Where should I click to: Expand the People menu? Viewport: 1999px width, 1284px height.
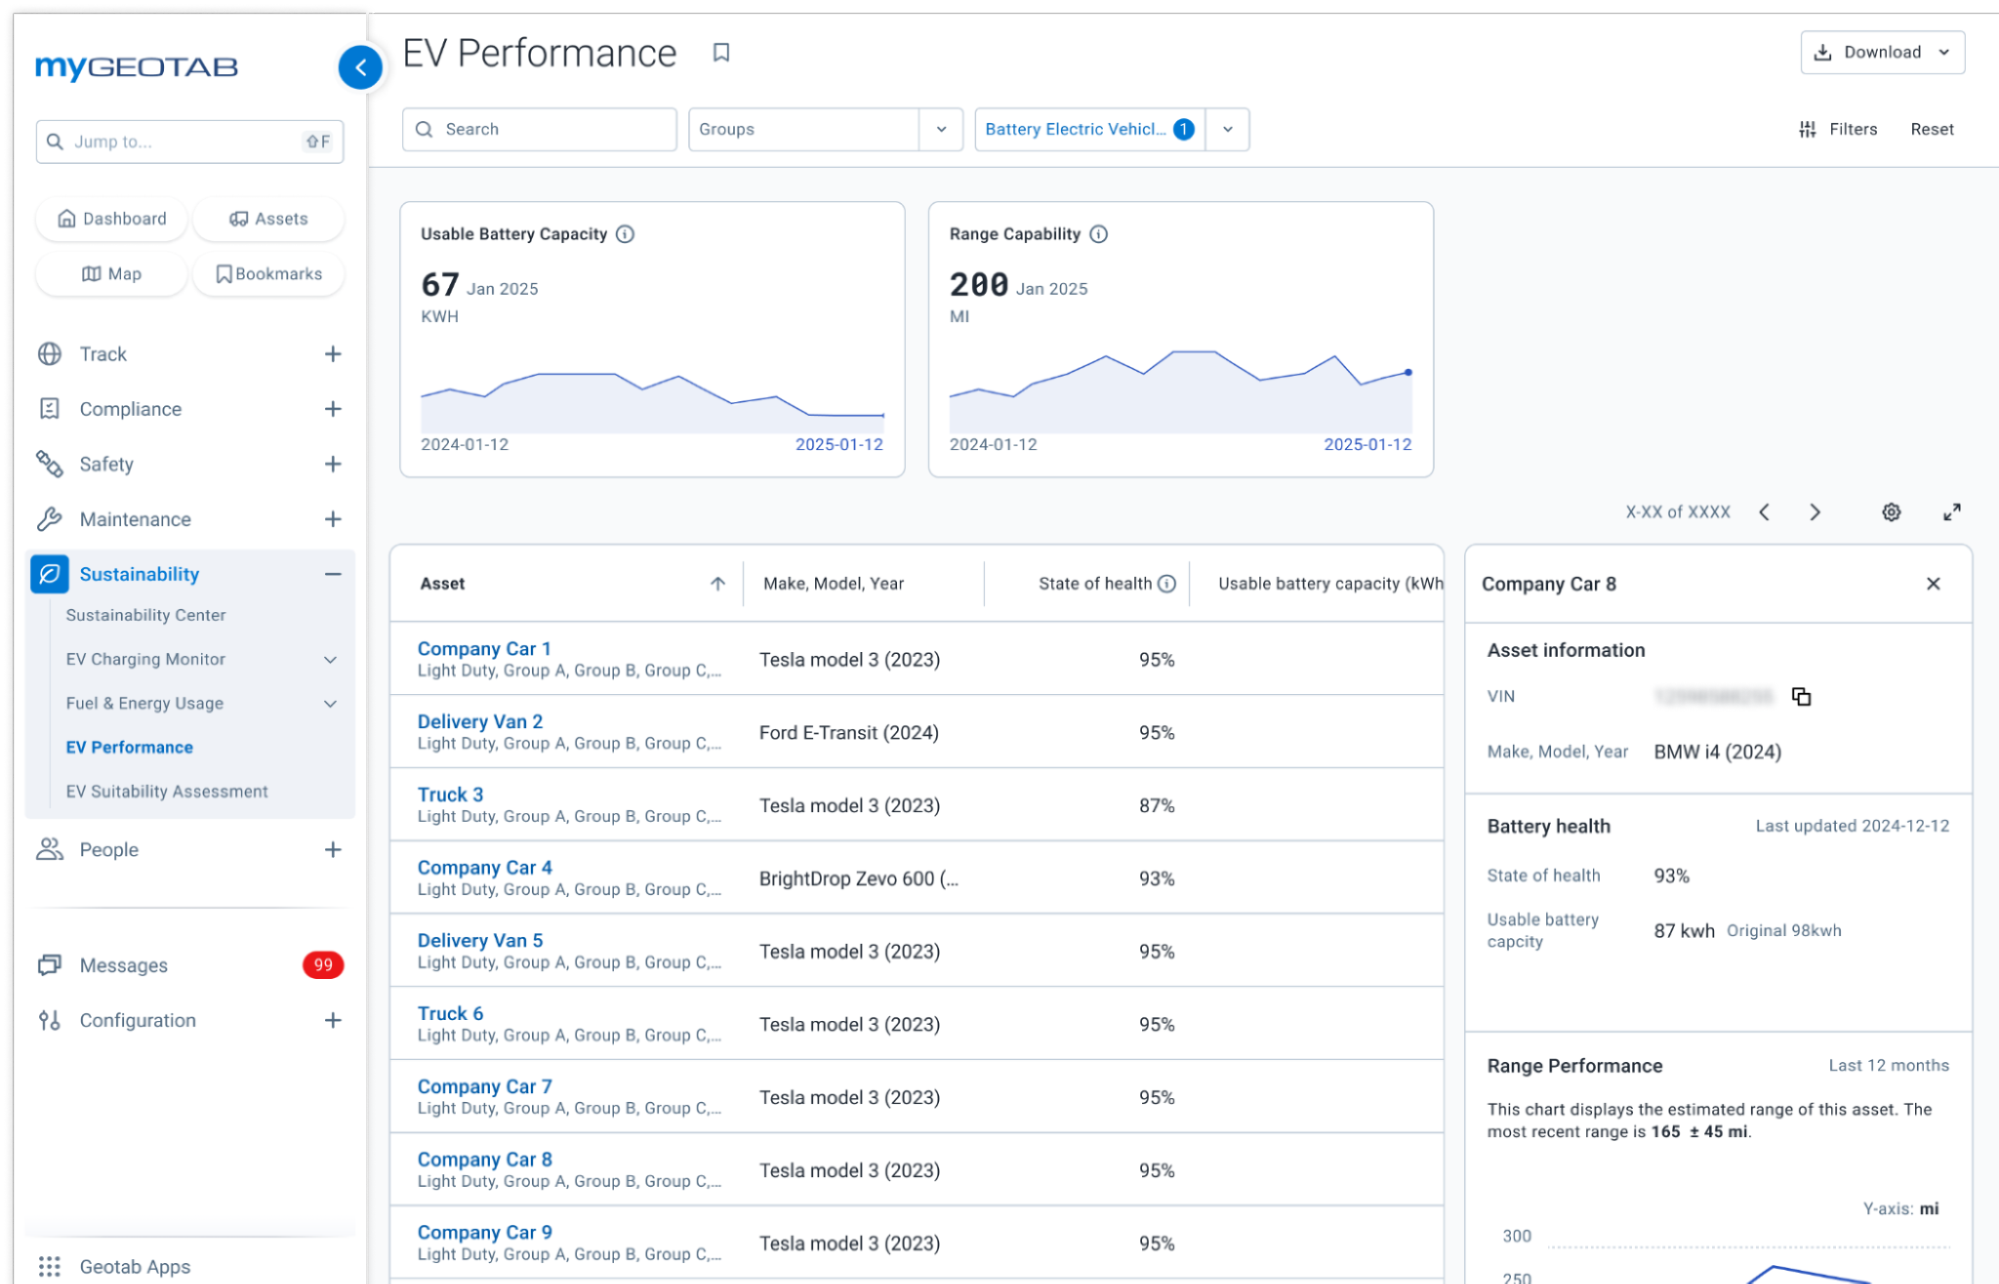click(x=333, y=849)
